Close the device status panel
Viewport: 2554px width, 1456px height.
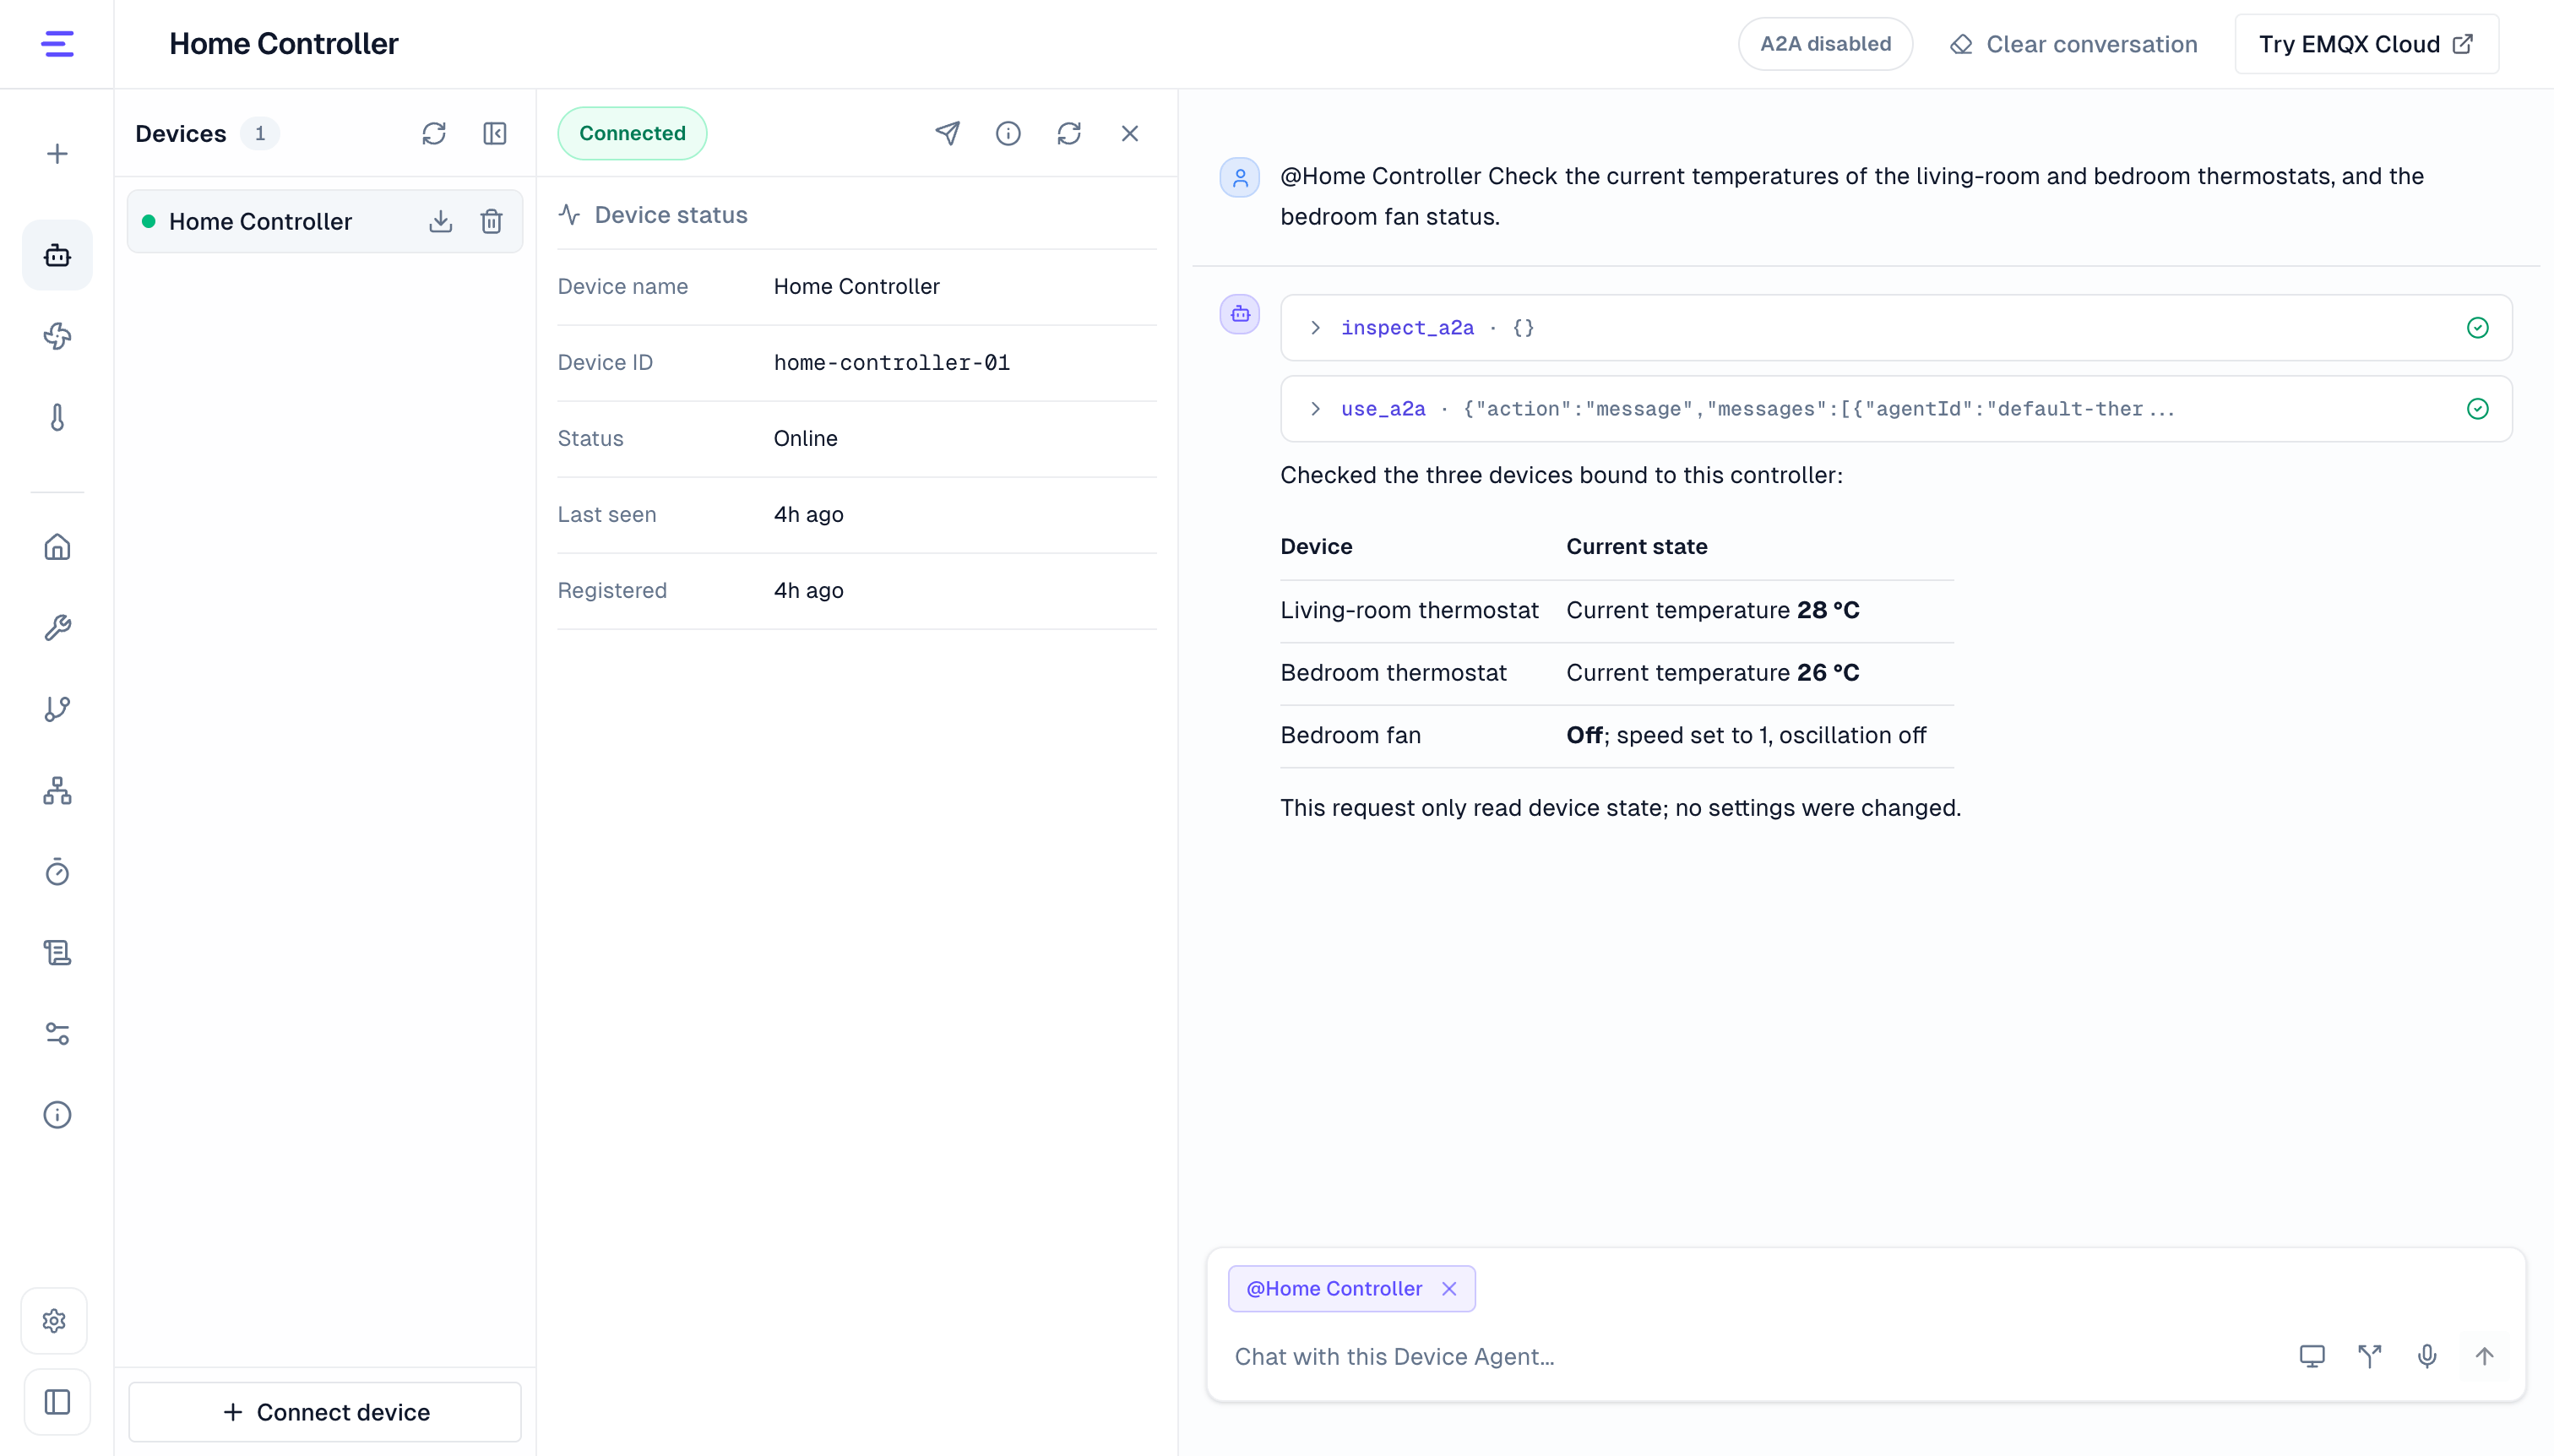coord(1130,133)
